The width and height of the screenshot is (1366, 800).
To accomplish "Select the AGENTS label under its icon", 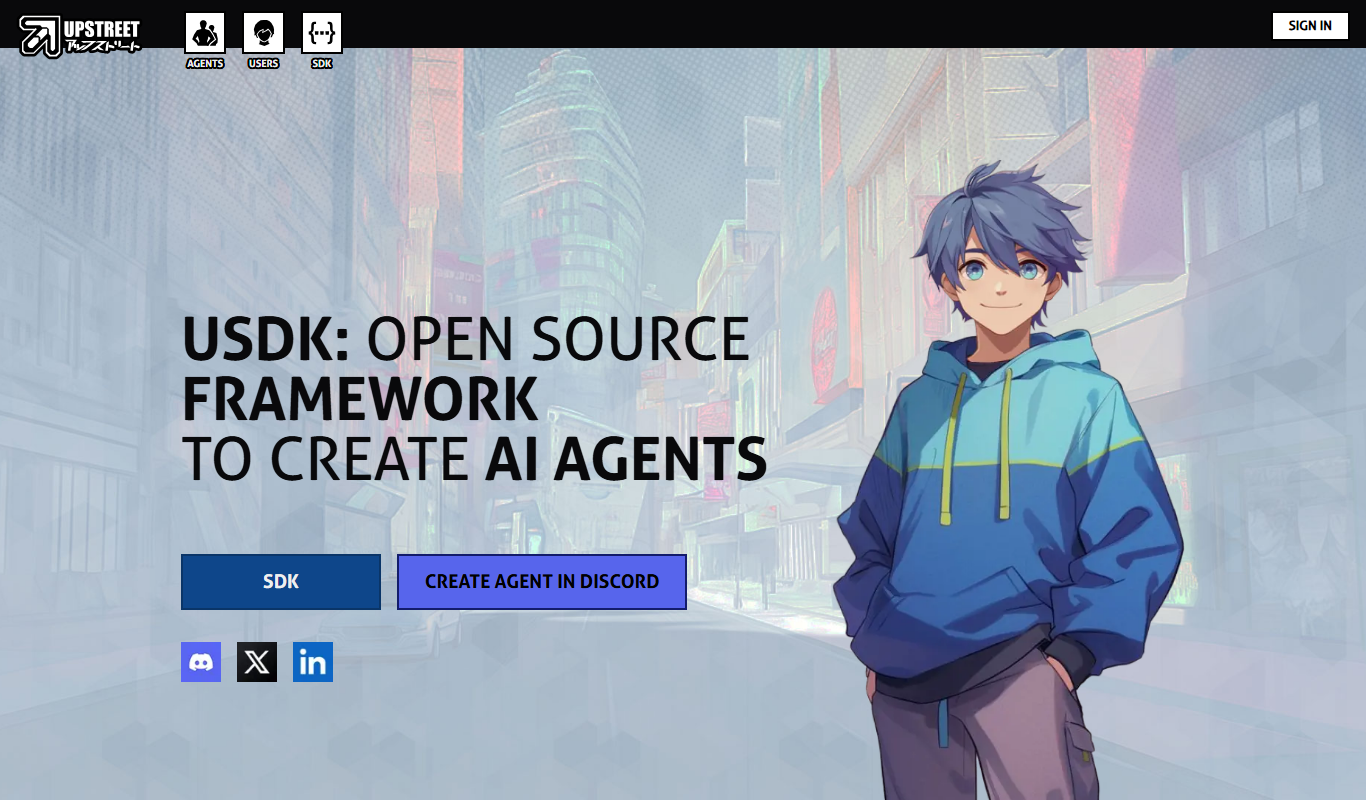I will 205,64.
